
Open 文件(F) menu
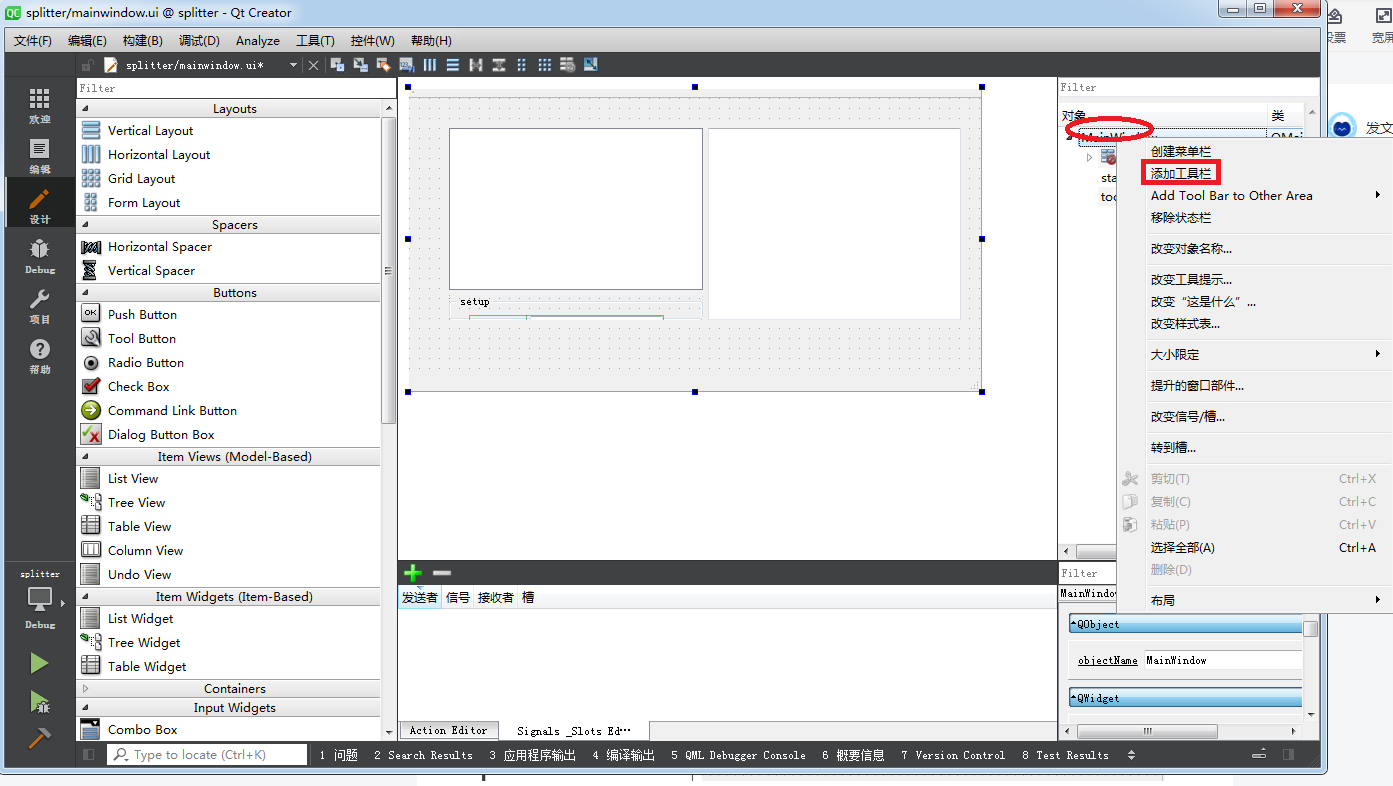click(33, 41)
